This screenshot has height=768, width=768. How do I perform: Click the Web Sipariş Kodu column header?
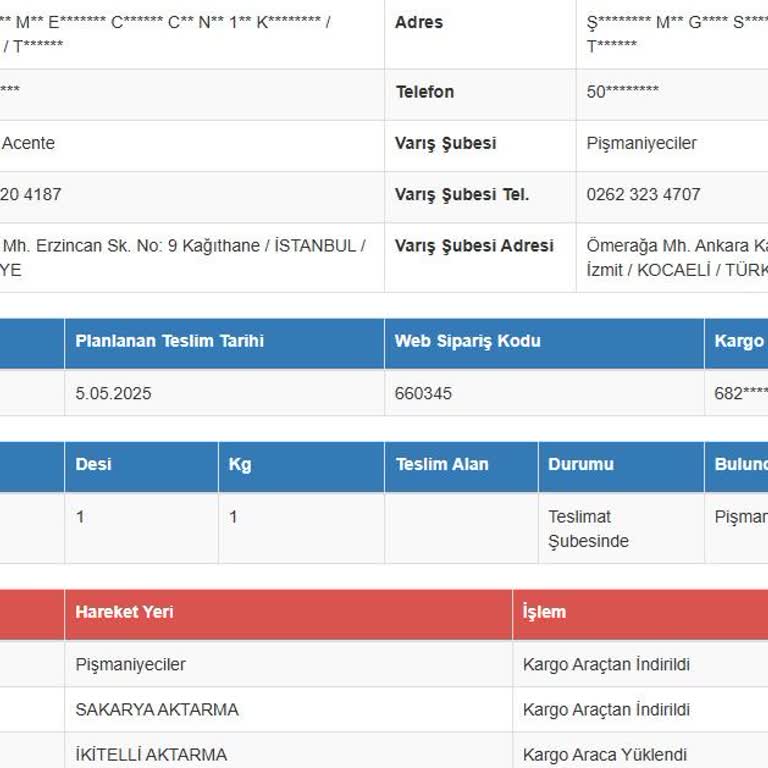[467, 341]
